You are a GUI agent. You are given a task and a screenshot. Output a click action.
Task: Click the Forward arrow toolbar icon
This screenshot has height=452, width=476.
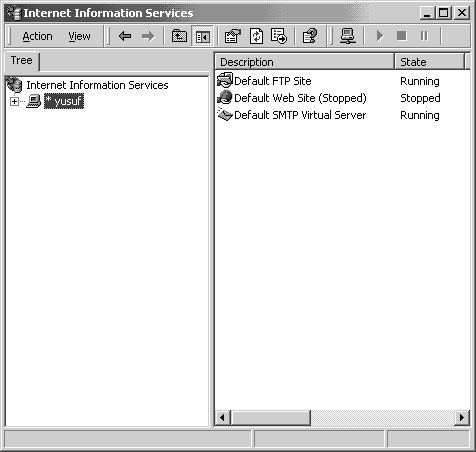148,36
